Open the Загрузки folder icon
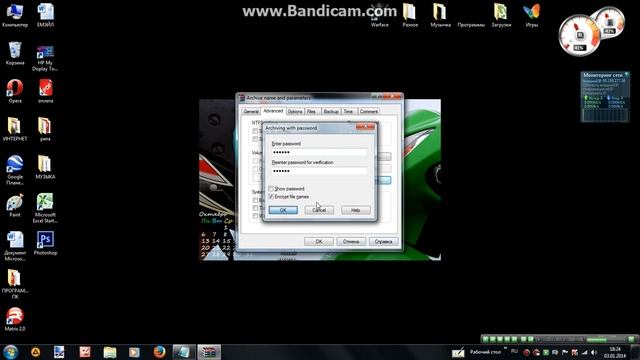Screen dimensions: 640x360 click(x=501, y=16)
